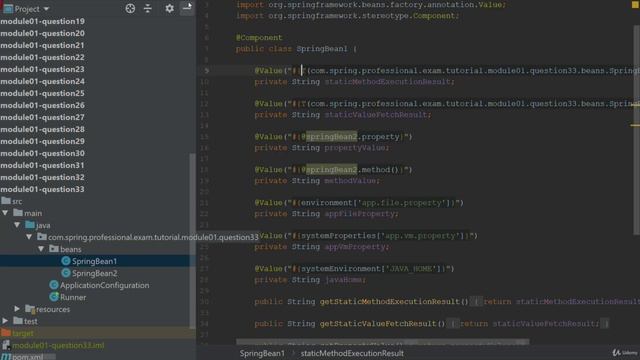Select module01-question22 module
640x360 pixels.
click(x=42, y=57)
